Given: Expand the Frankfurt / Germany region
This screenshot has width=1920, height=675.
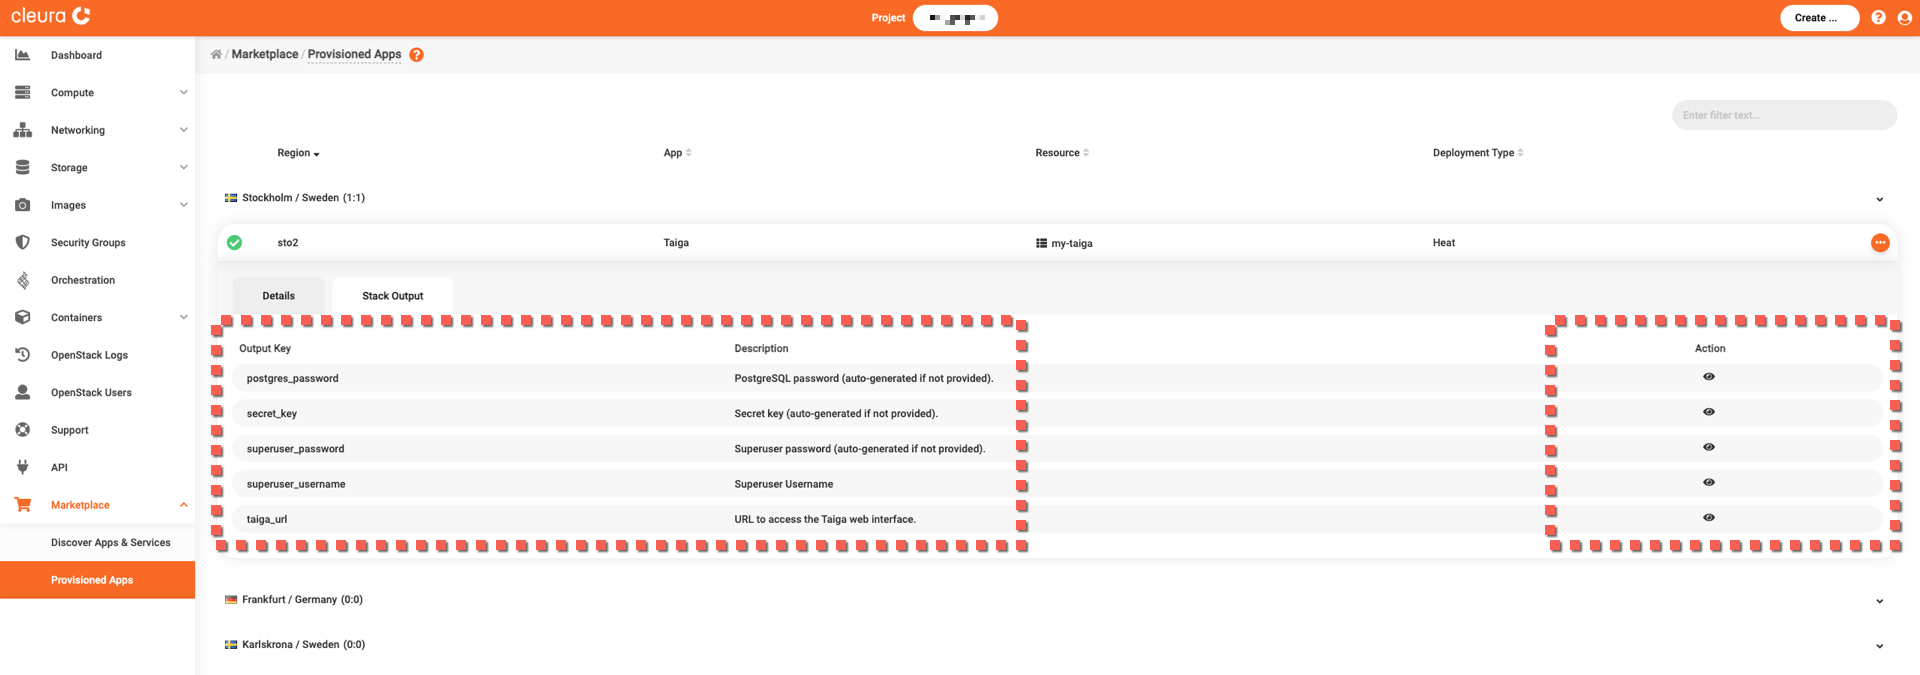Looking at the screenshot, I should pyautogui.click(x=1879, y=601).
